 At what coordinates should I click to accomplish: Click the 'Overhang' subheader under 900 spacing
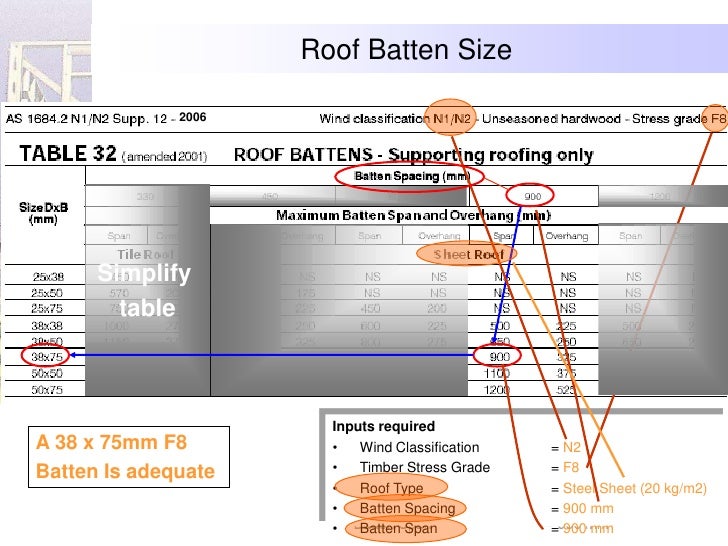click(x=566, y=236)
